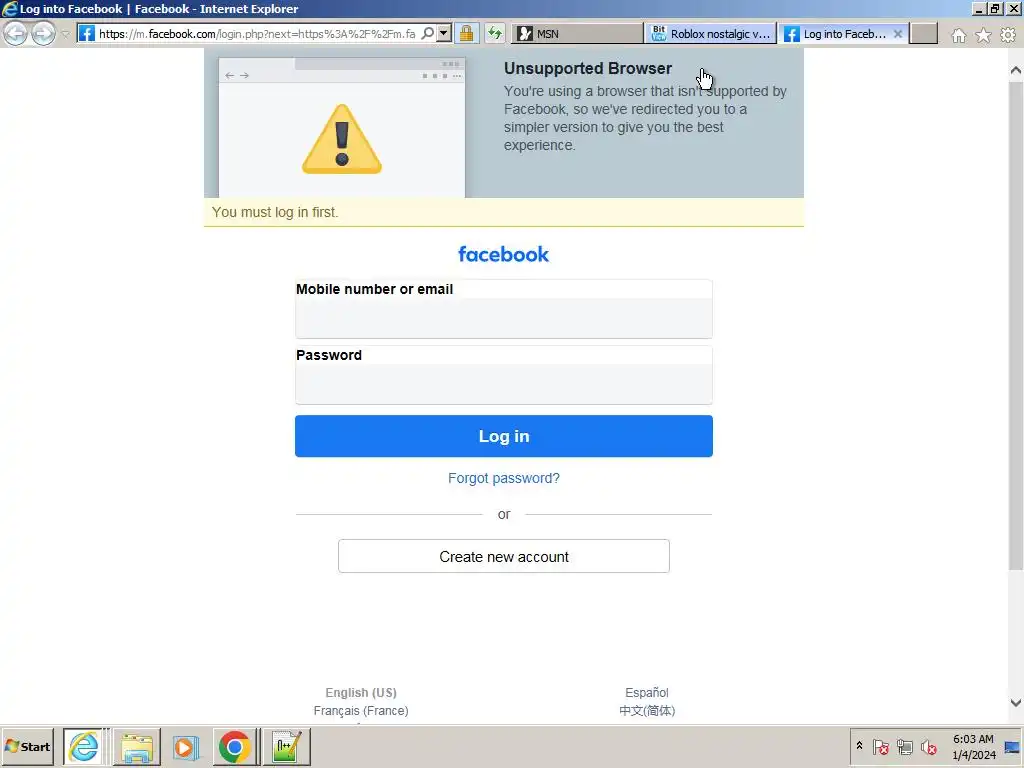Click the browser Back arrow button

15,33
